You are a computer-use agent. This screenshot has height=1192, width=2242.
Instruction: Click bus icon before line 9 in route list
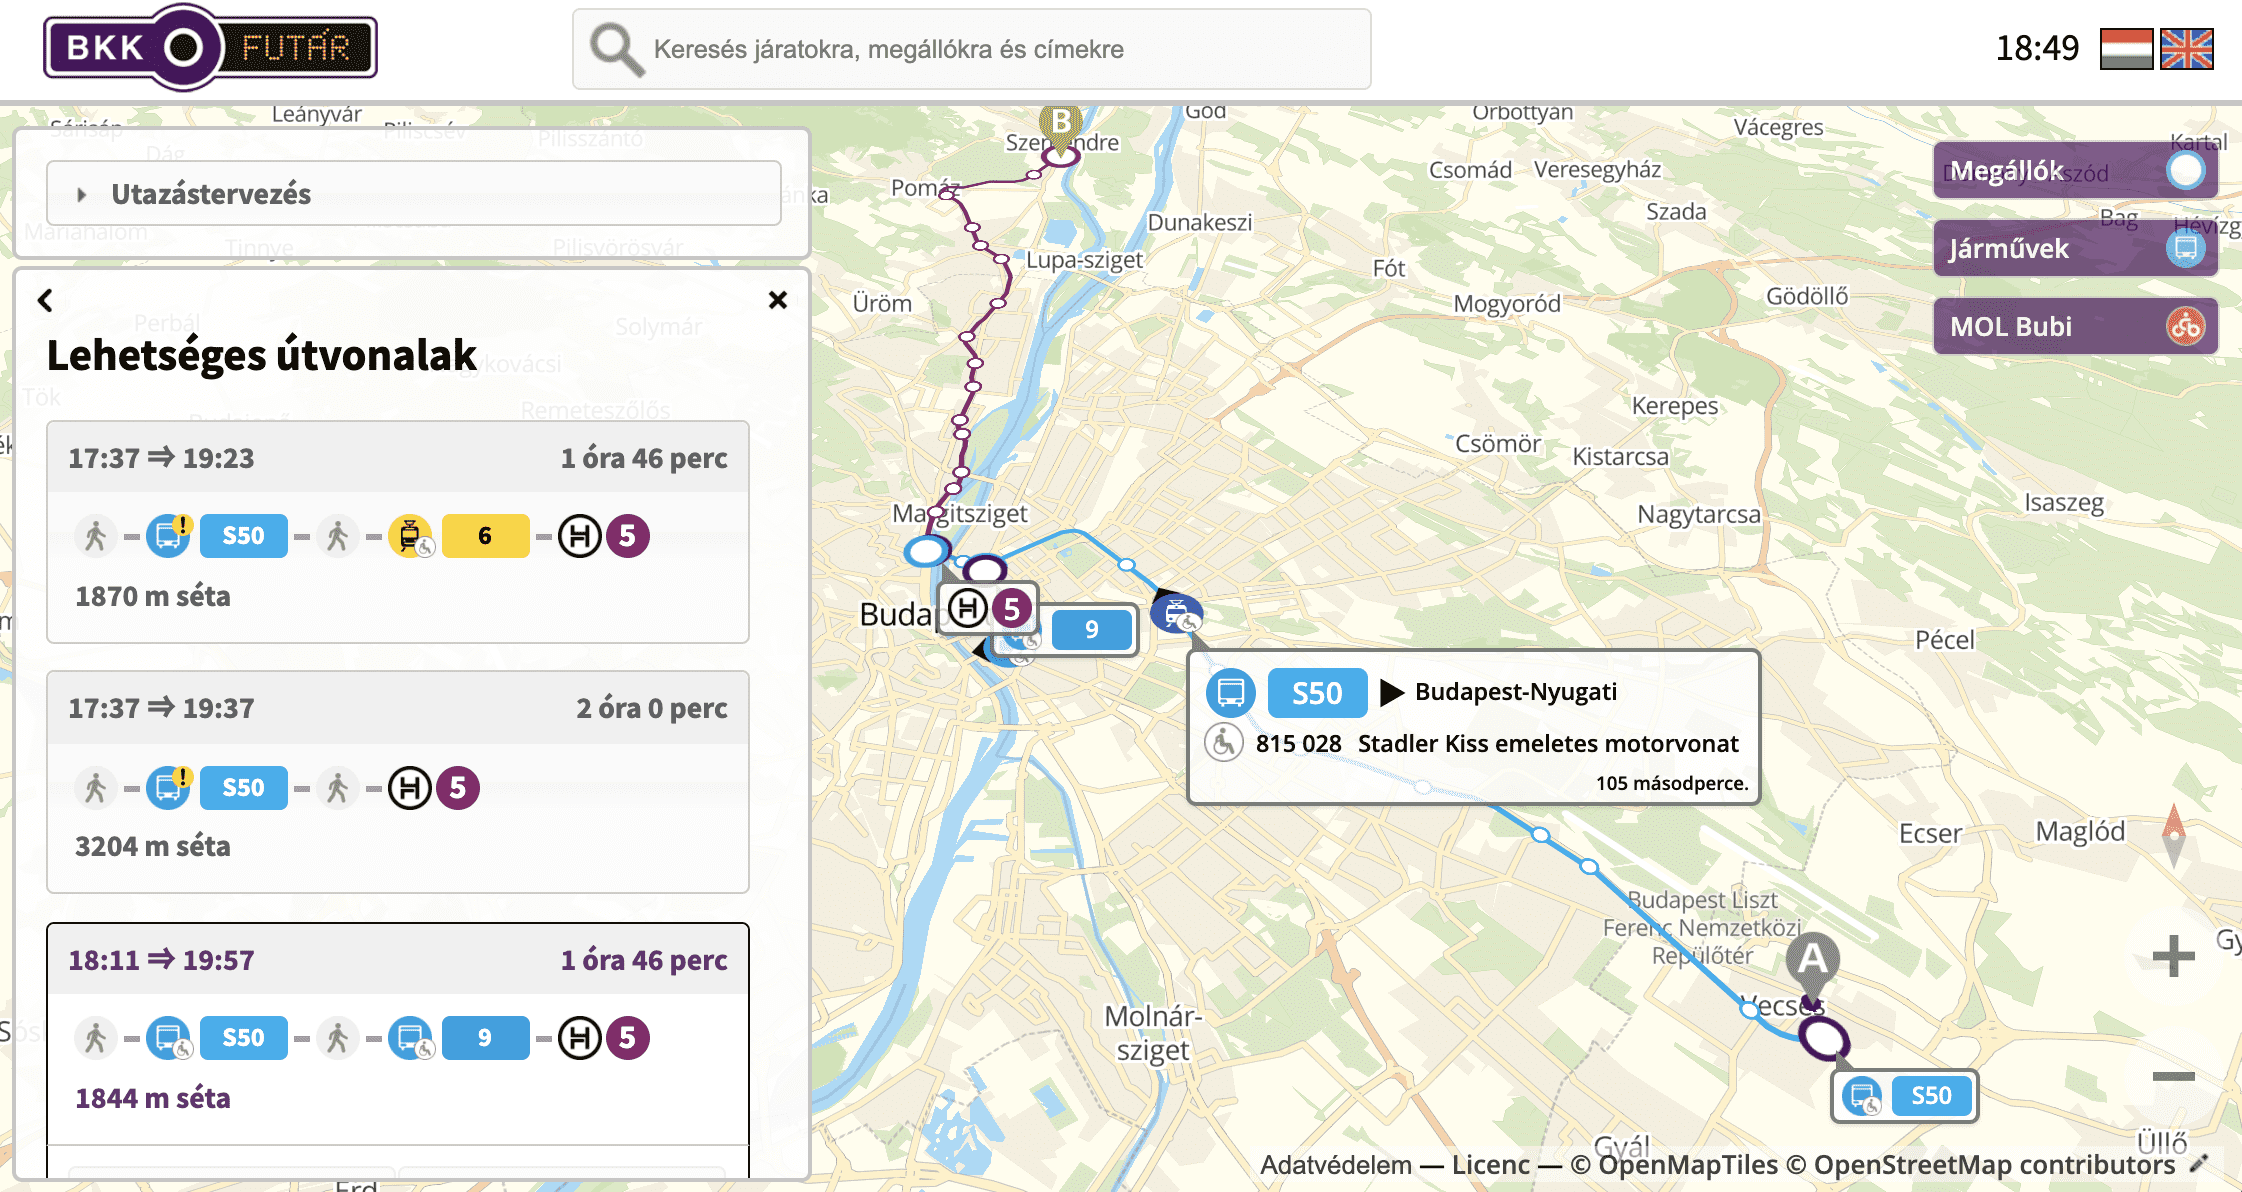410,1038
